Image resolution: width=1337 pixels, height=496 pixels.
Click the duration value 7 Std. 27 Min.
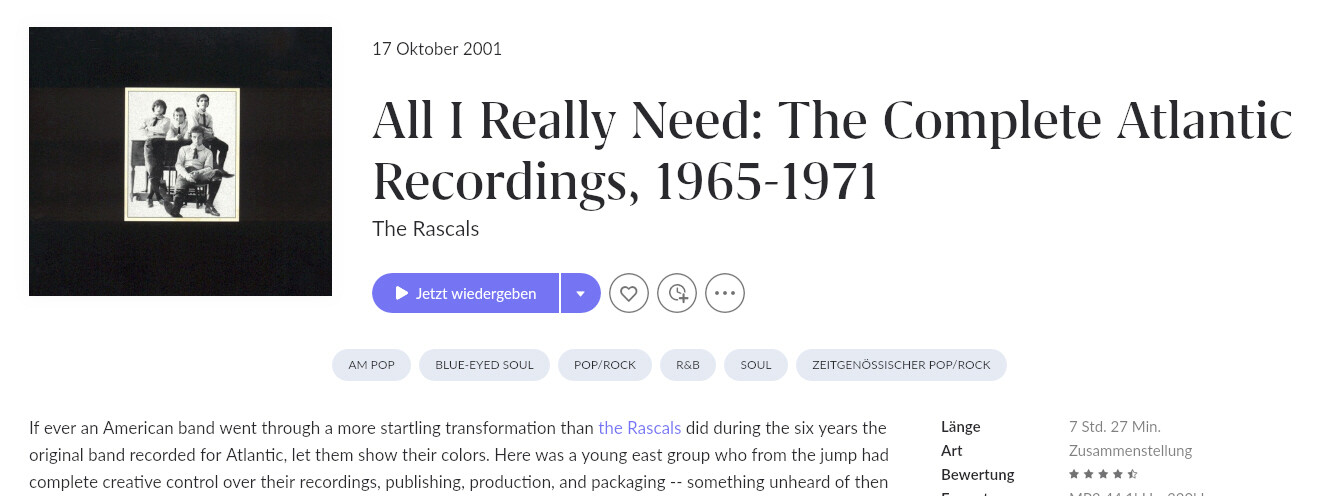pyautogui.click(x=1114, y=427)
